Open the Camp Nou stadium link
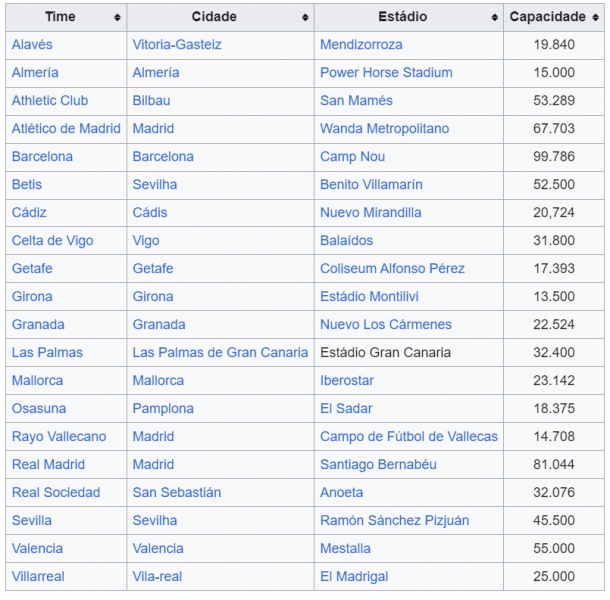This screenshot has width=610, height=600. click(352, 157)
